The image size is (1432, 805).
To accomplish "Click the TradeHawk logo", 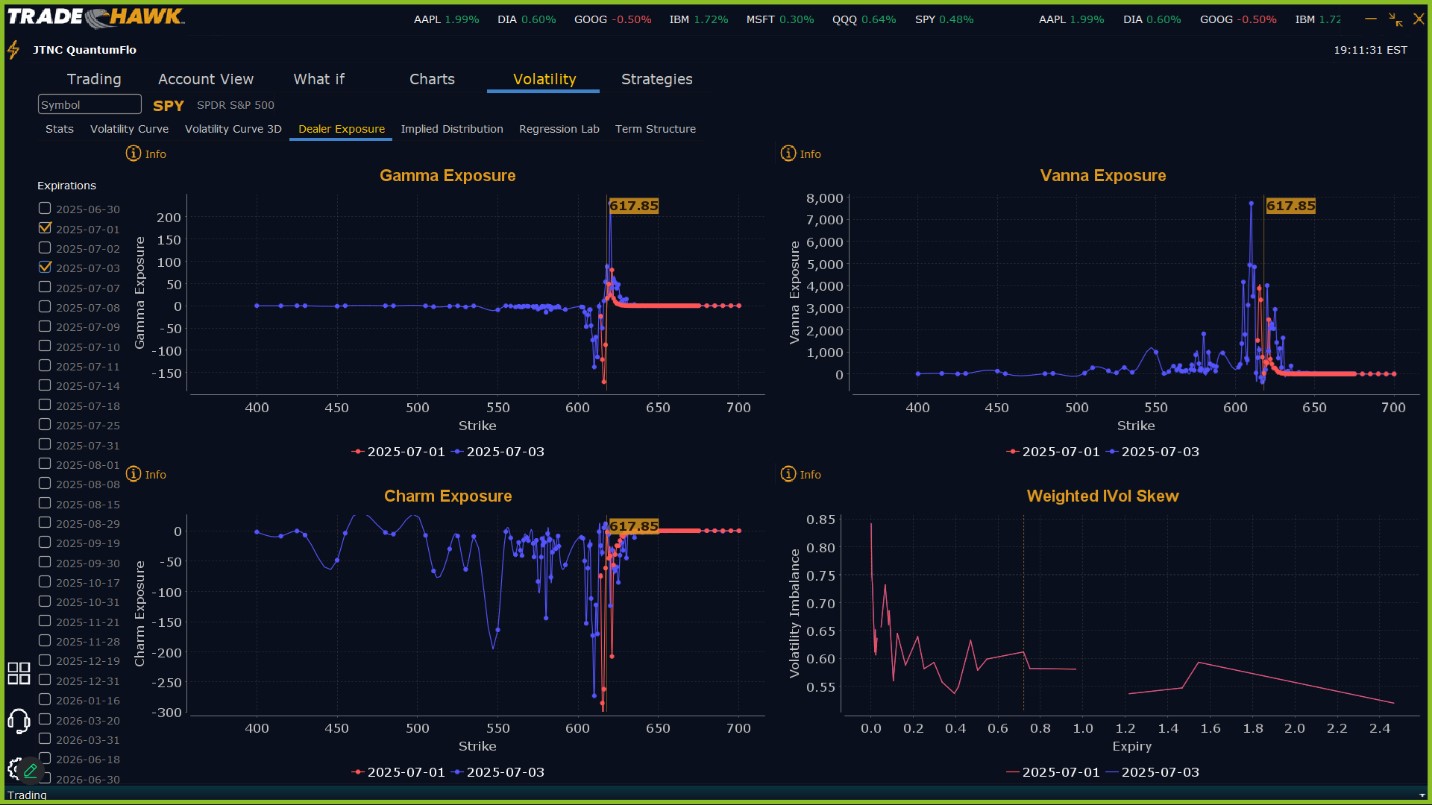I will 96,16.
